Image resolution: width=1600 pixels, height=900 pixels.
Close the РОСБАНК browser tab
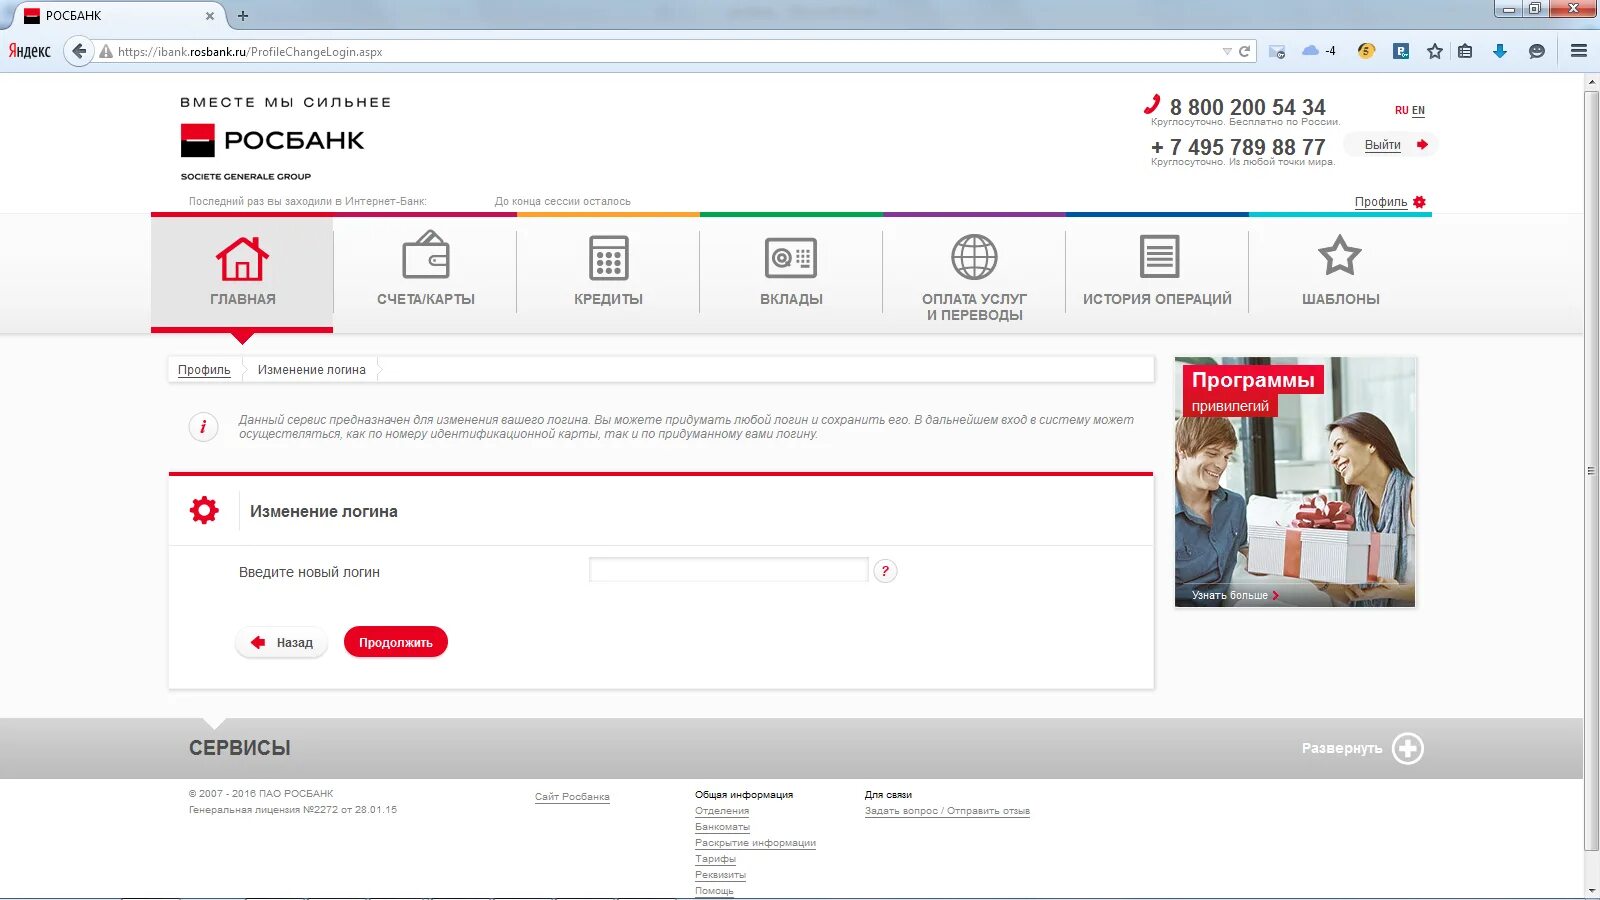[210, 16]
